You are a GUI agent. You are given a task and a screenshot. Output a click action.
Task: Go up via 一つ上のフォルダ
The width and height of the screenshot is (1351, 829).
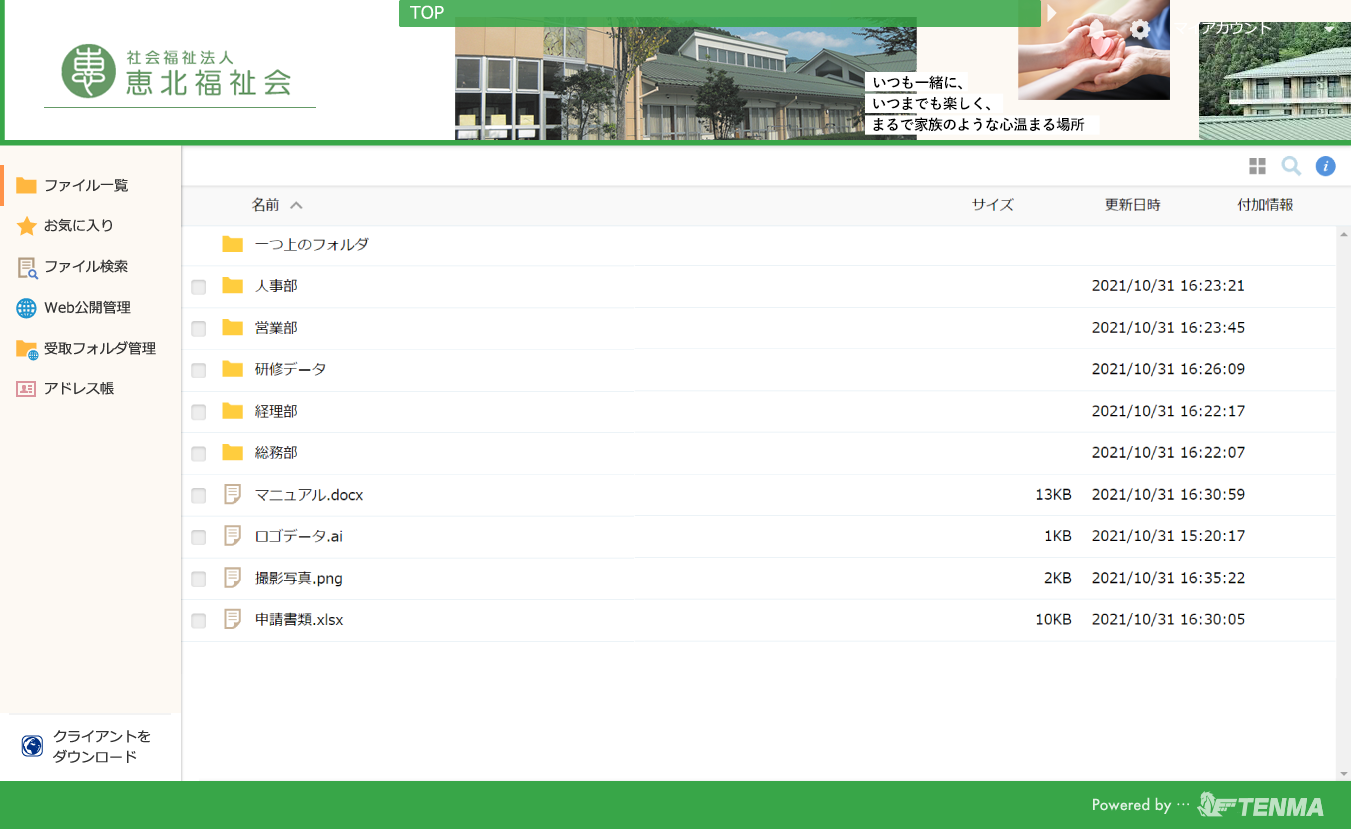point(311,245)
